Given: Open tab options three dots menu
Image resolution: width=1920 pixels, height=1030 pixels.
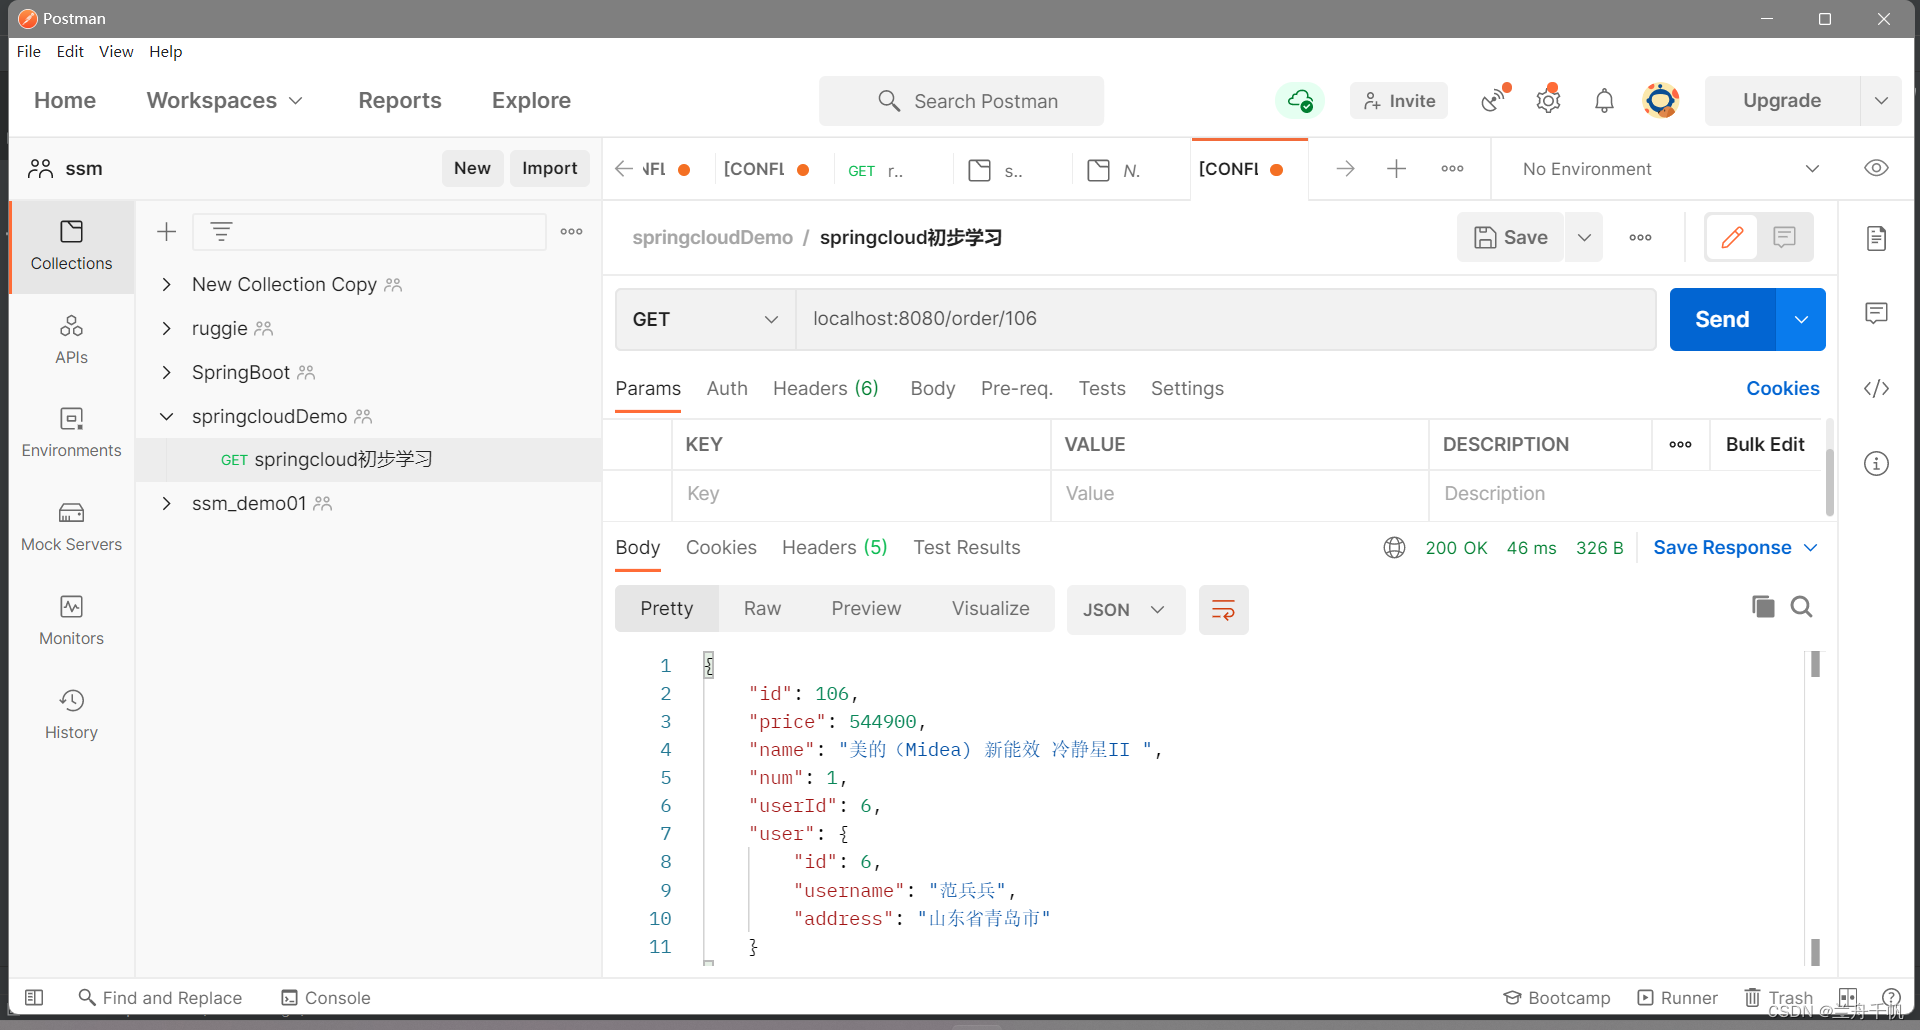Looking at the screenshot, I should click(x=1453, y=169).
